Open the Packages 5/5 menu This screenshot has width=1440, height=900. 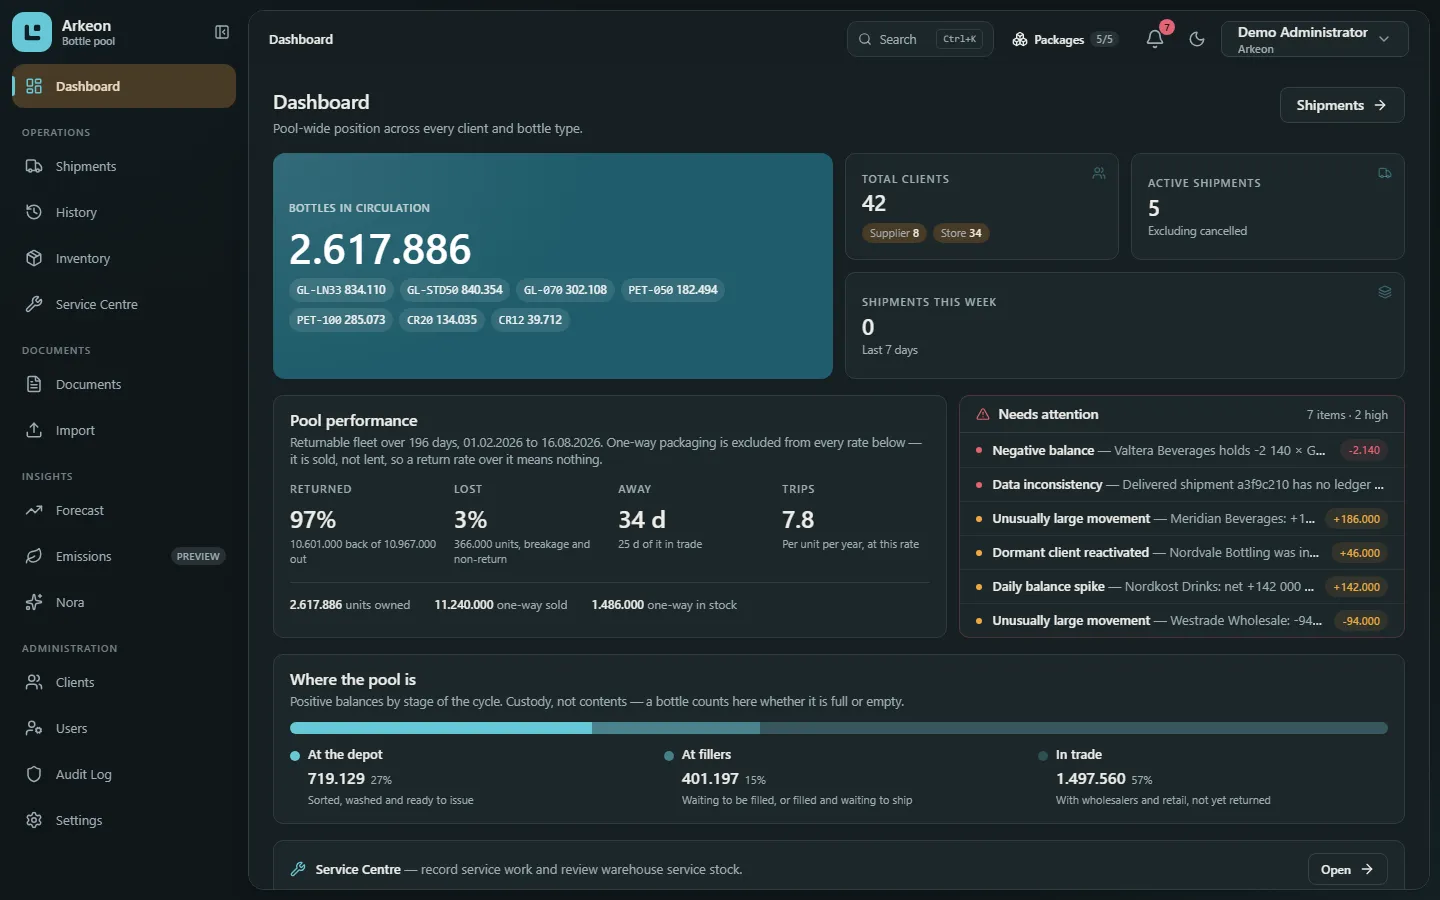pos(1064,39)
